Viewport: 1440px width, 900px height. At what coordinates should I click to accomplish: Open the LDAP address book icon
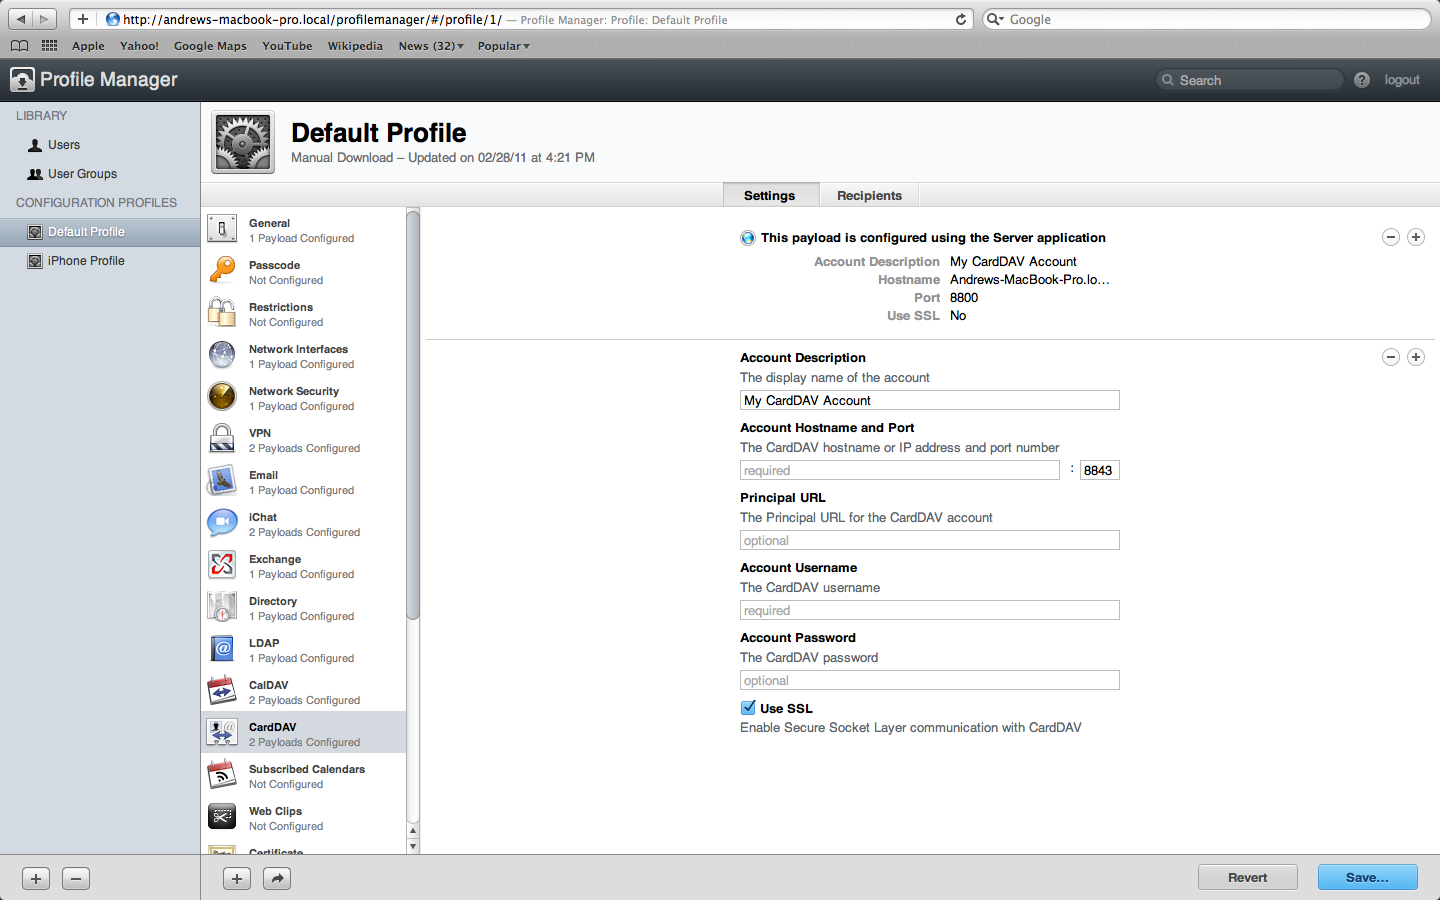point(222,649)
